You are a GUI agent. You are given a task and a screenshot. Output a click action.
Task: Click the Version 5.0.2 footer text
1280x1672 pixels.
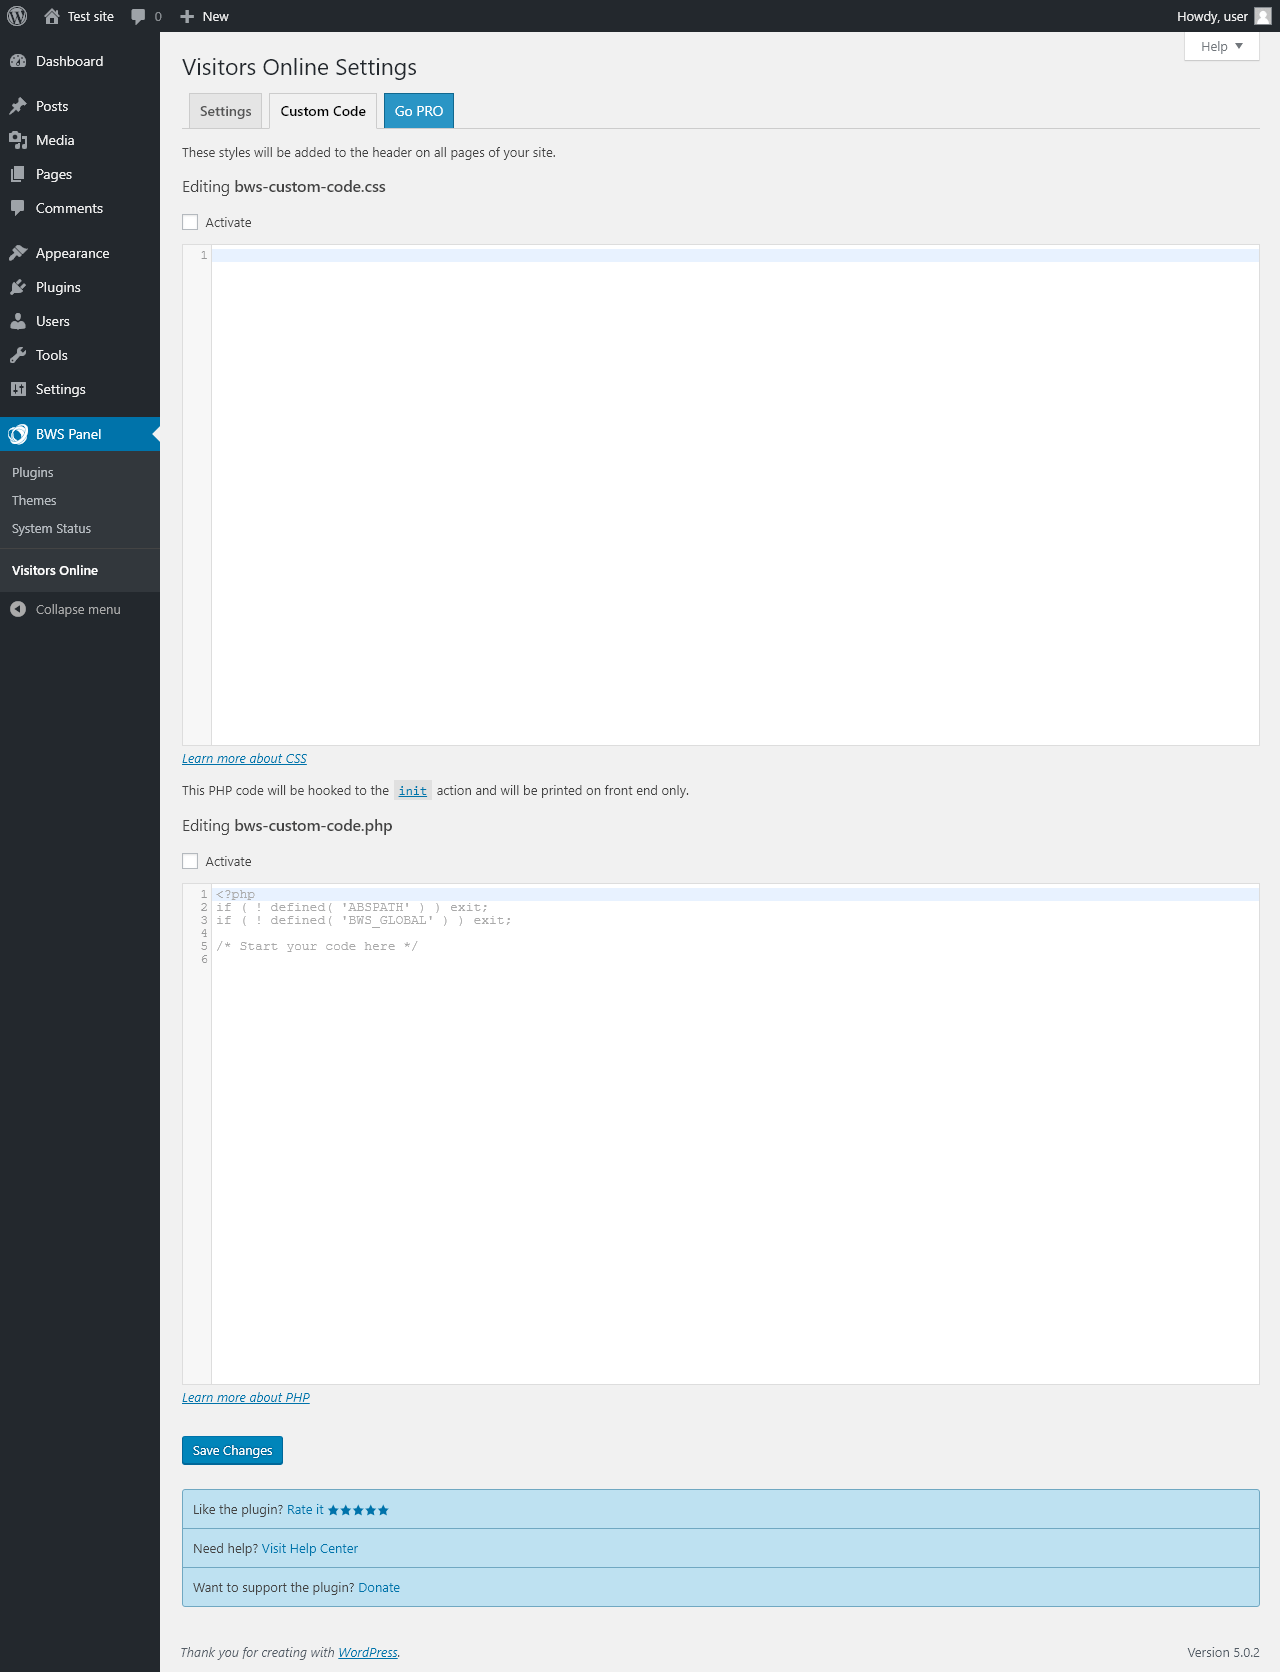click(1223, 1653)
